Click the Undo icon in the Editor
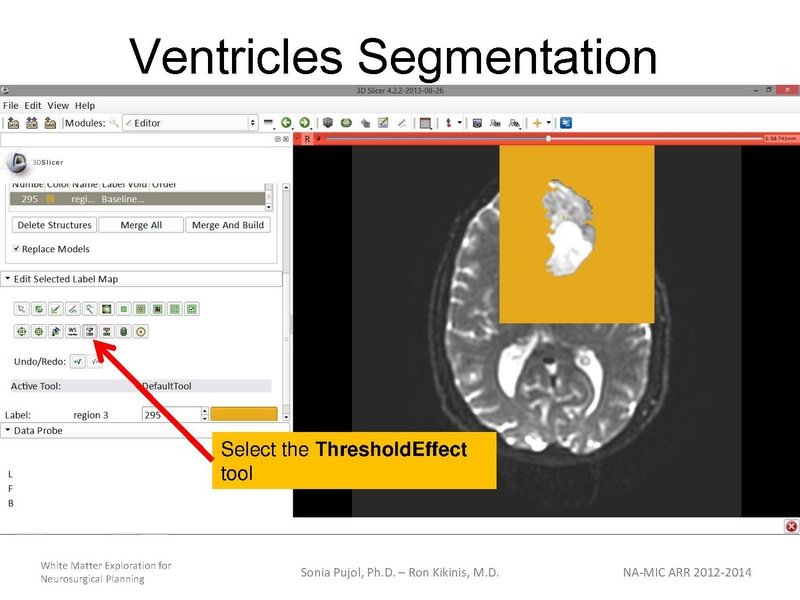This screenshot has width=800, height=600. pos(76,359)
